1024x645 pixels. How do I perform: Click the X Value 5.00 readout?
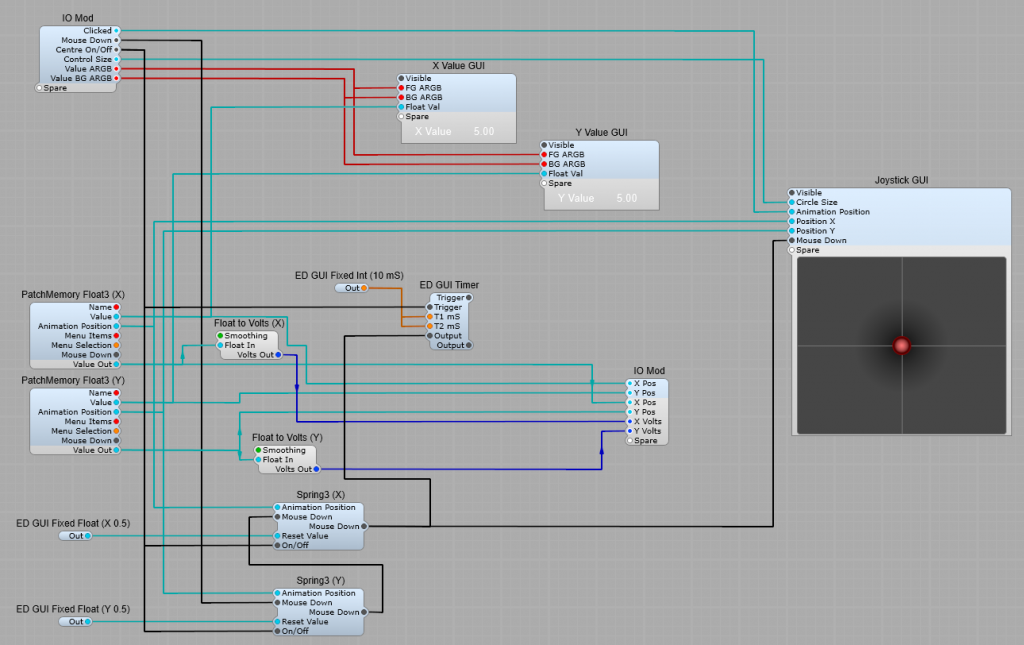click(x=455, y=131)
